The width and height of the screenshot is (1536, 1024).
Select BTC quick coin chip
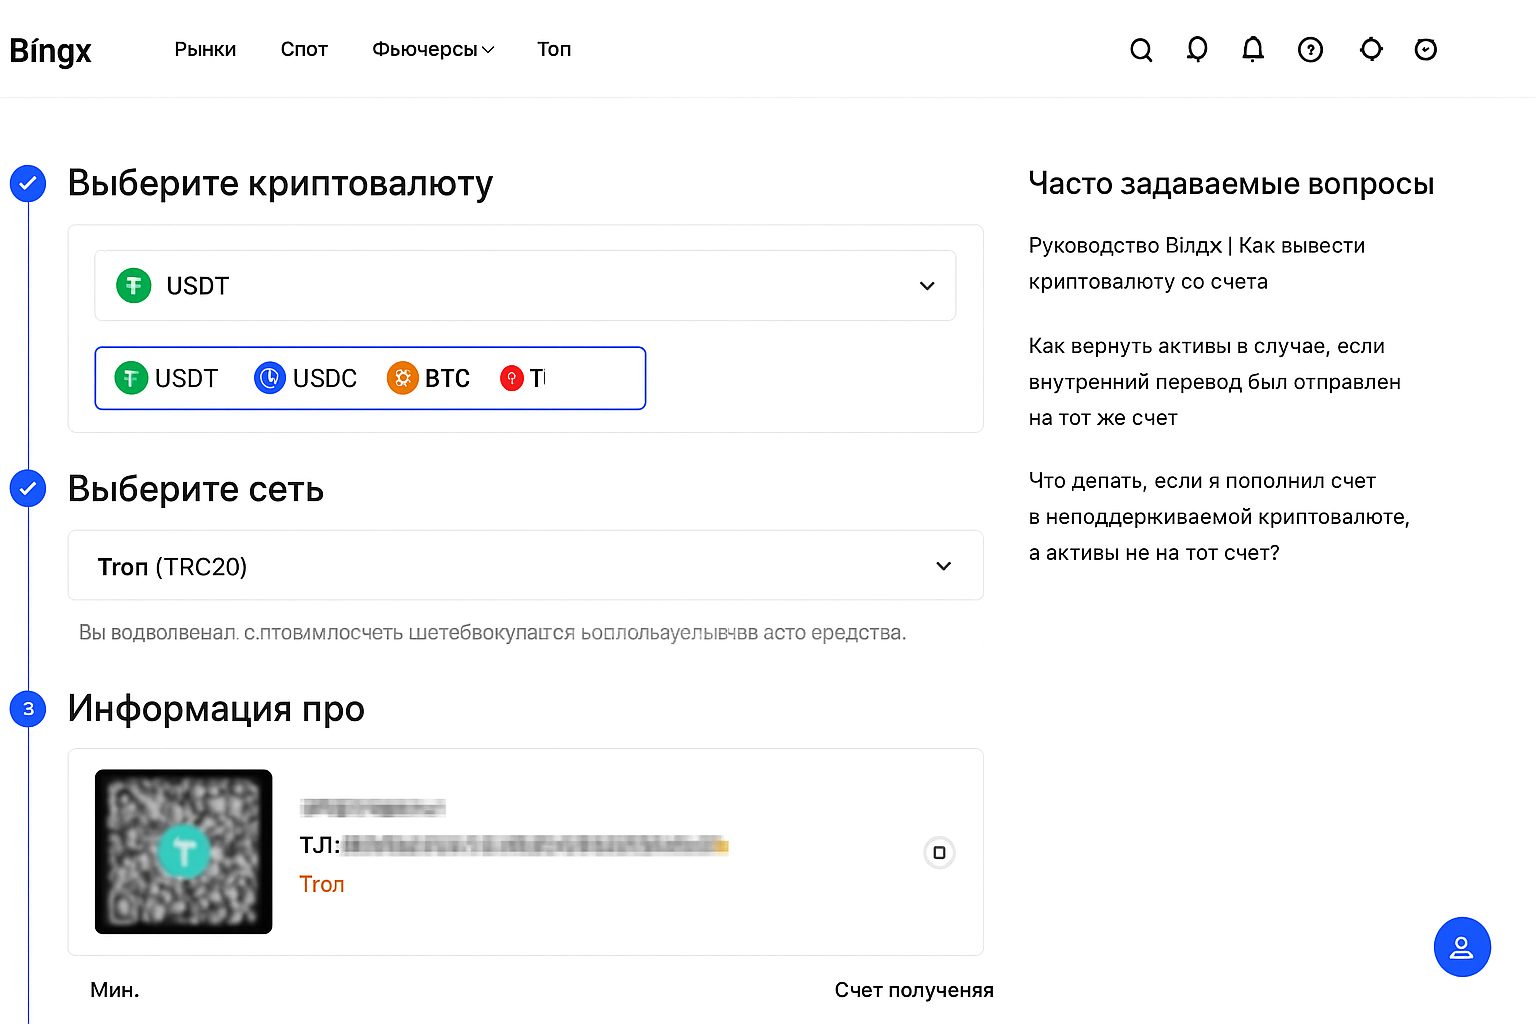tap(428, 378)
